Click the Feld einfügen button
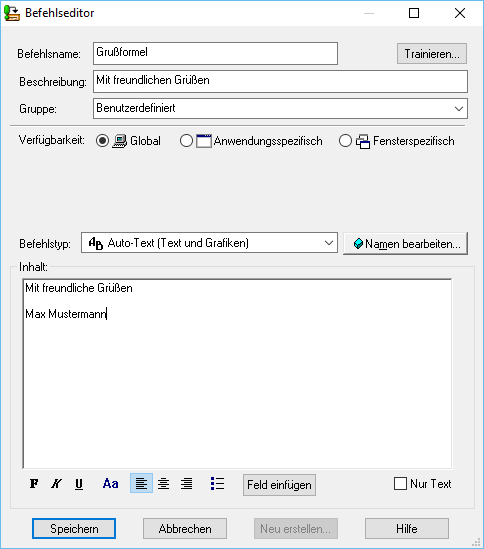 point(279,485)
